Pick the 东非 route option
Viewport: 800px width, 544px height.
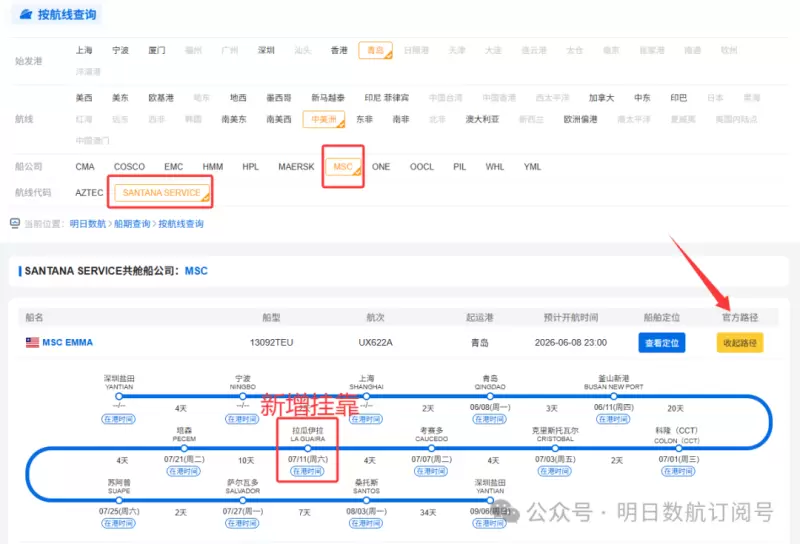pos(364,119)
